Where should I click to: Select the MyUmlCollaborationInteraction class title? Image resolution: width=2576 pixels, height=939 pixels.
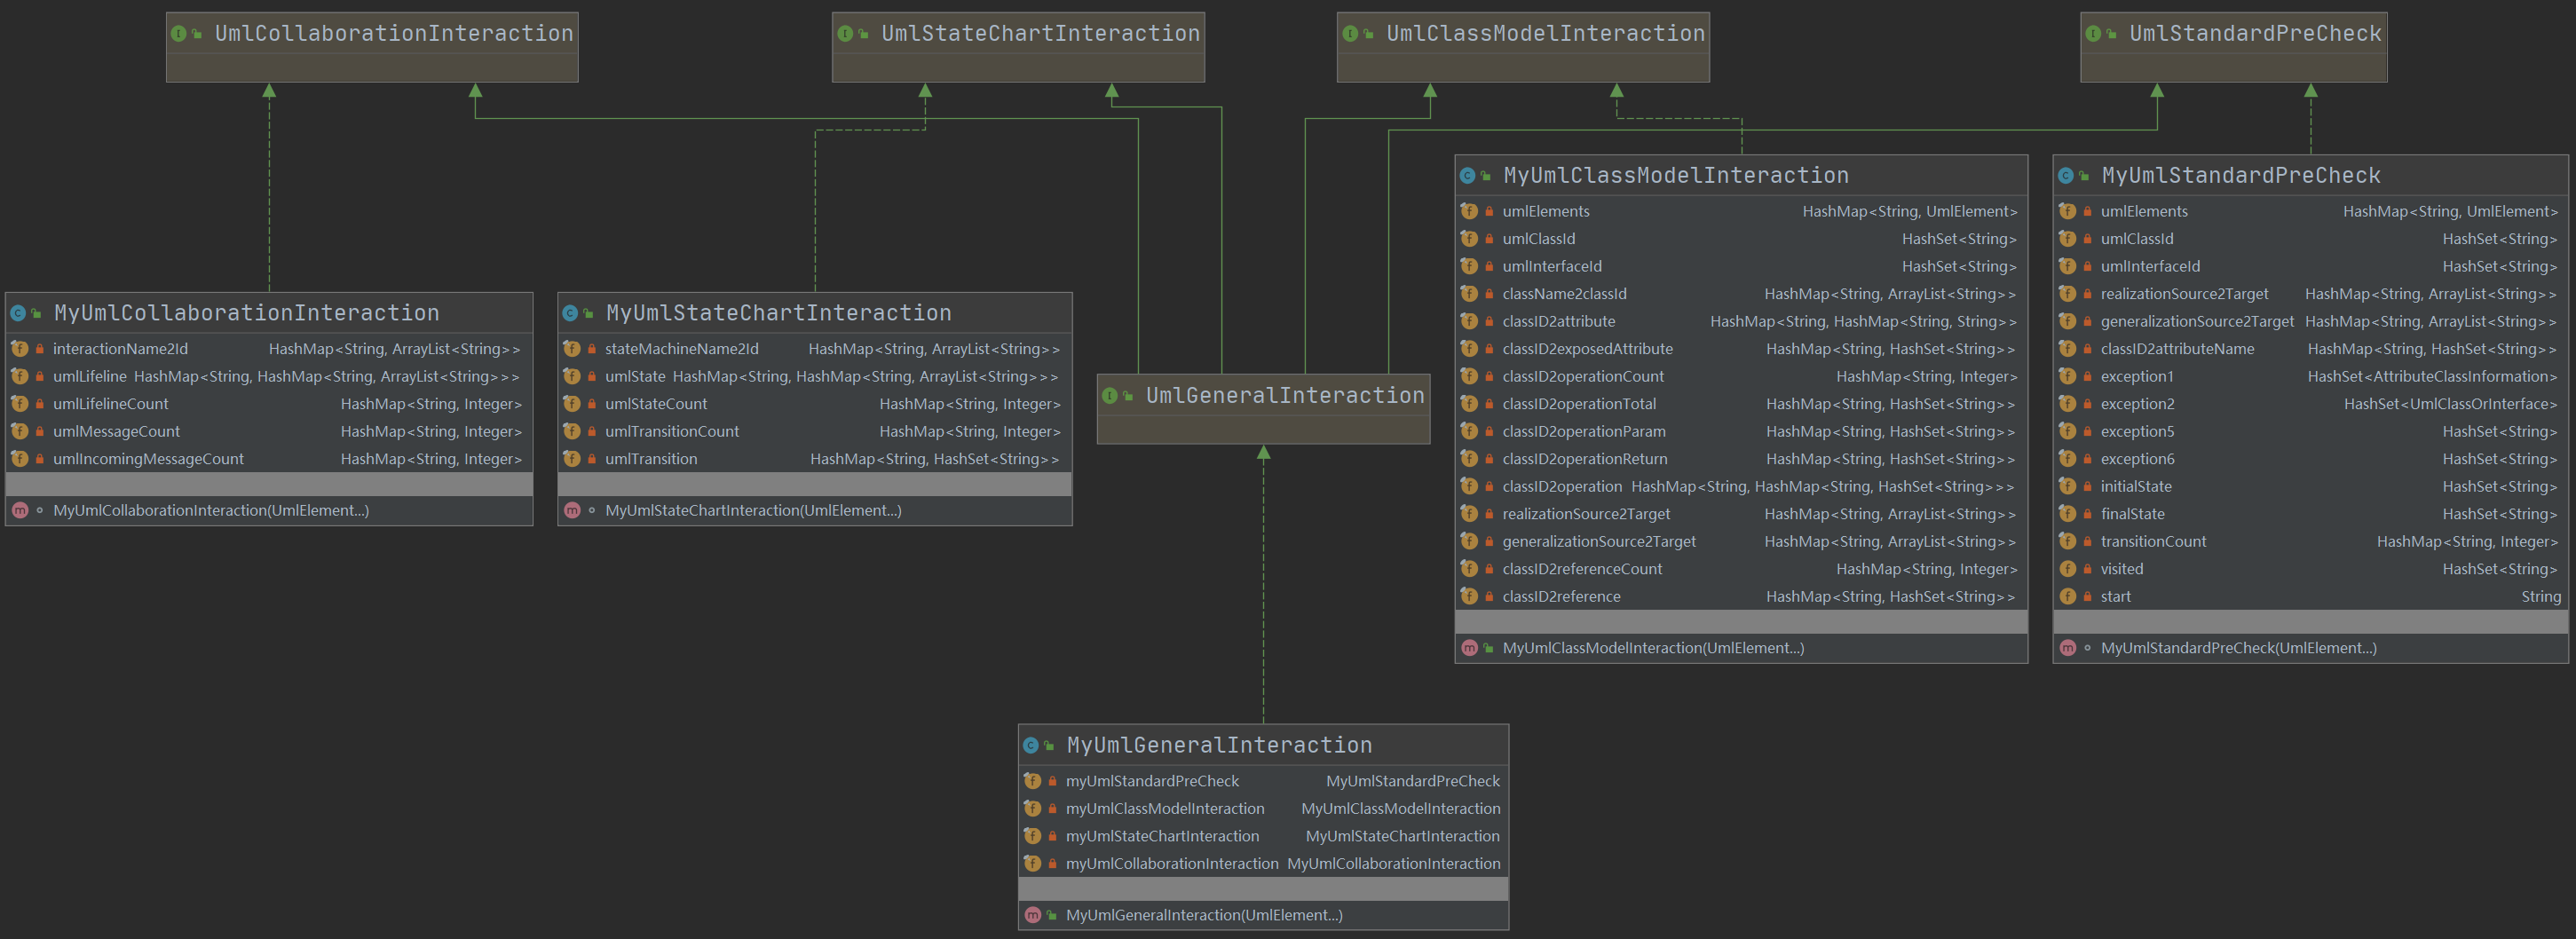coord(247,313)
